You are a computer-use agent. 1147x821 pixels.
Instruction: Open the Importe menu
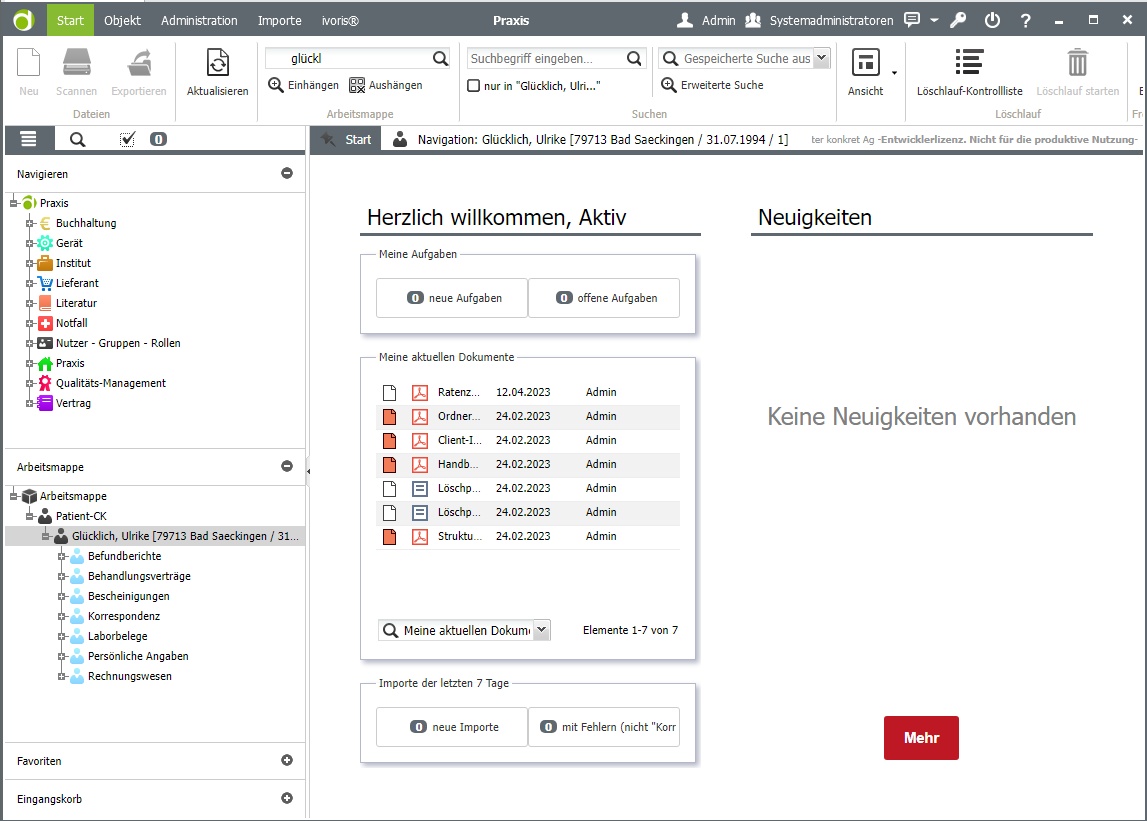click(279, 20)
